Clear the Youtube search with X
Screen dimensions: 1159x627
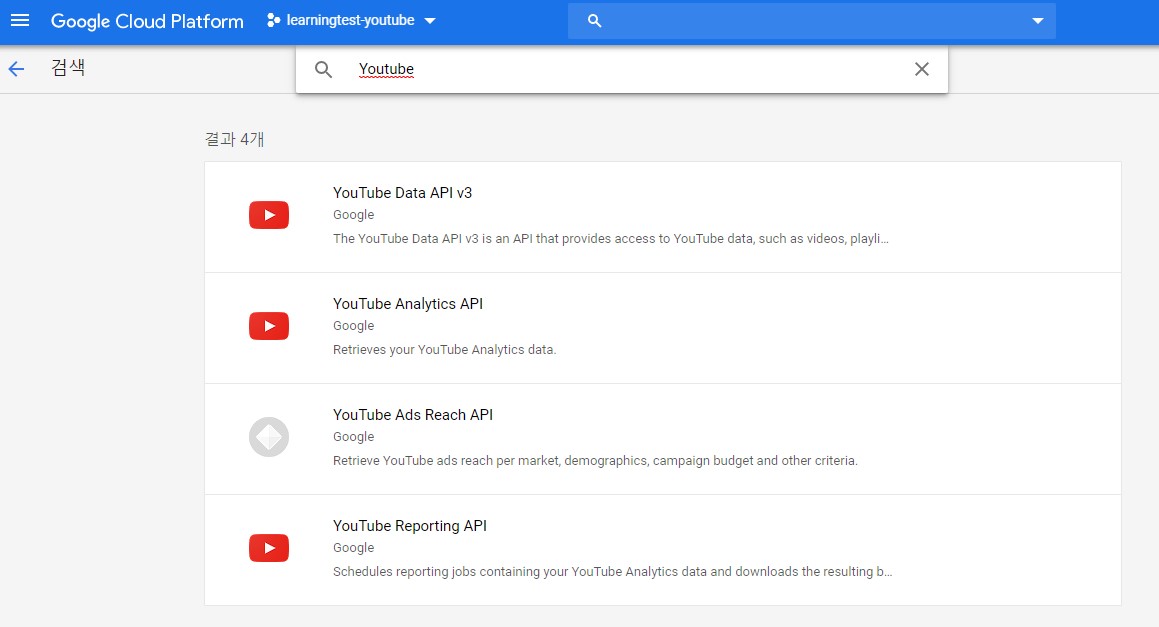(922, 69)
